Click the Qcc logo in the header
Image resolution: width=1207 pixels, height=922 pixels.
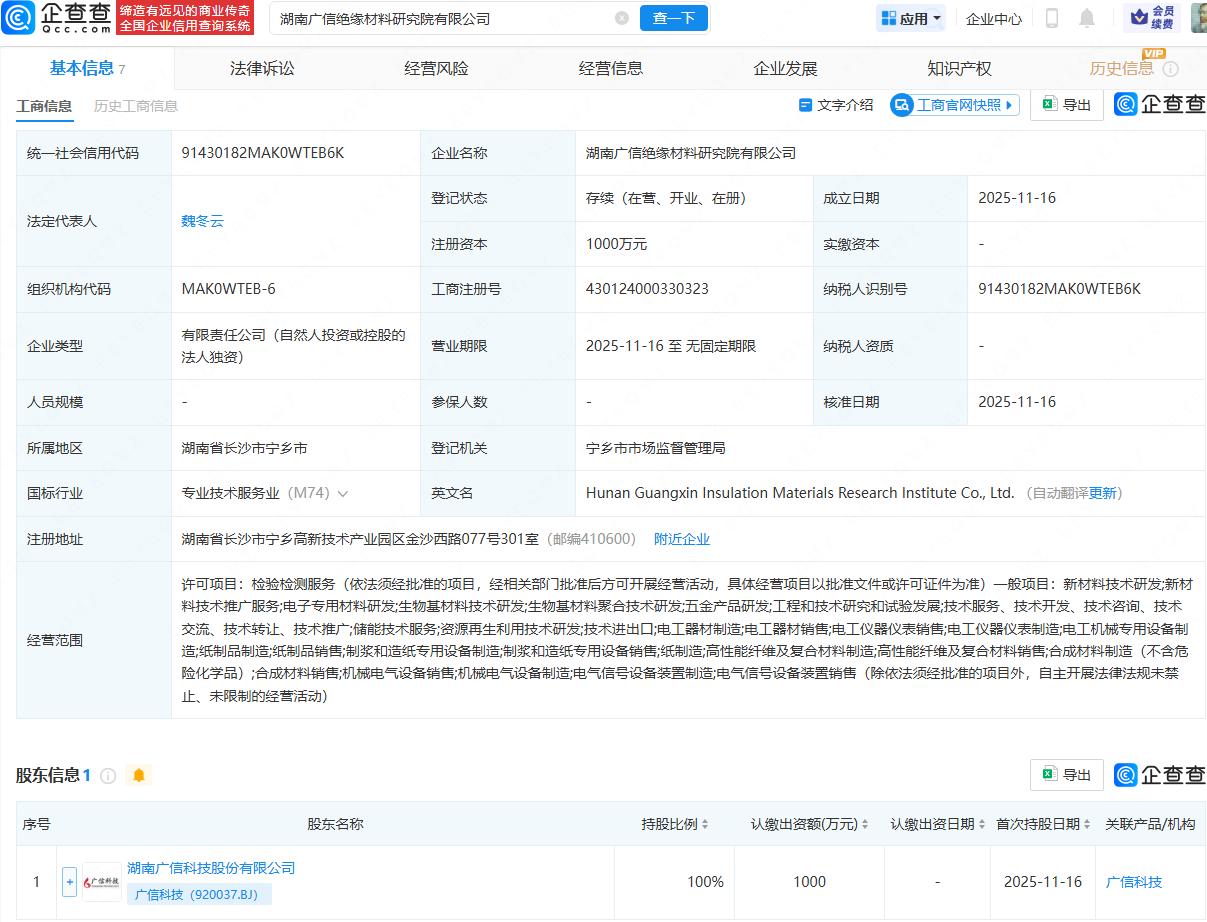coord(56,18)
